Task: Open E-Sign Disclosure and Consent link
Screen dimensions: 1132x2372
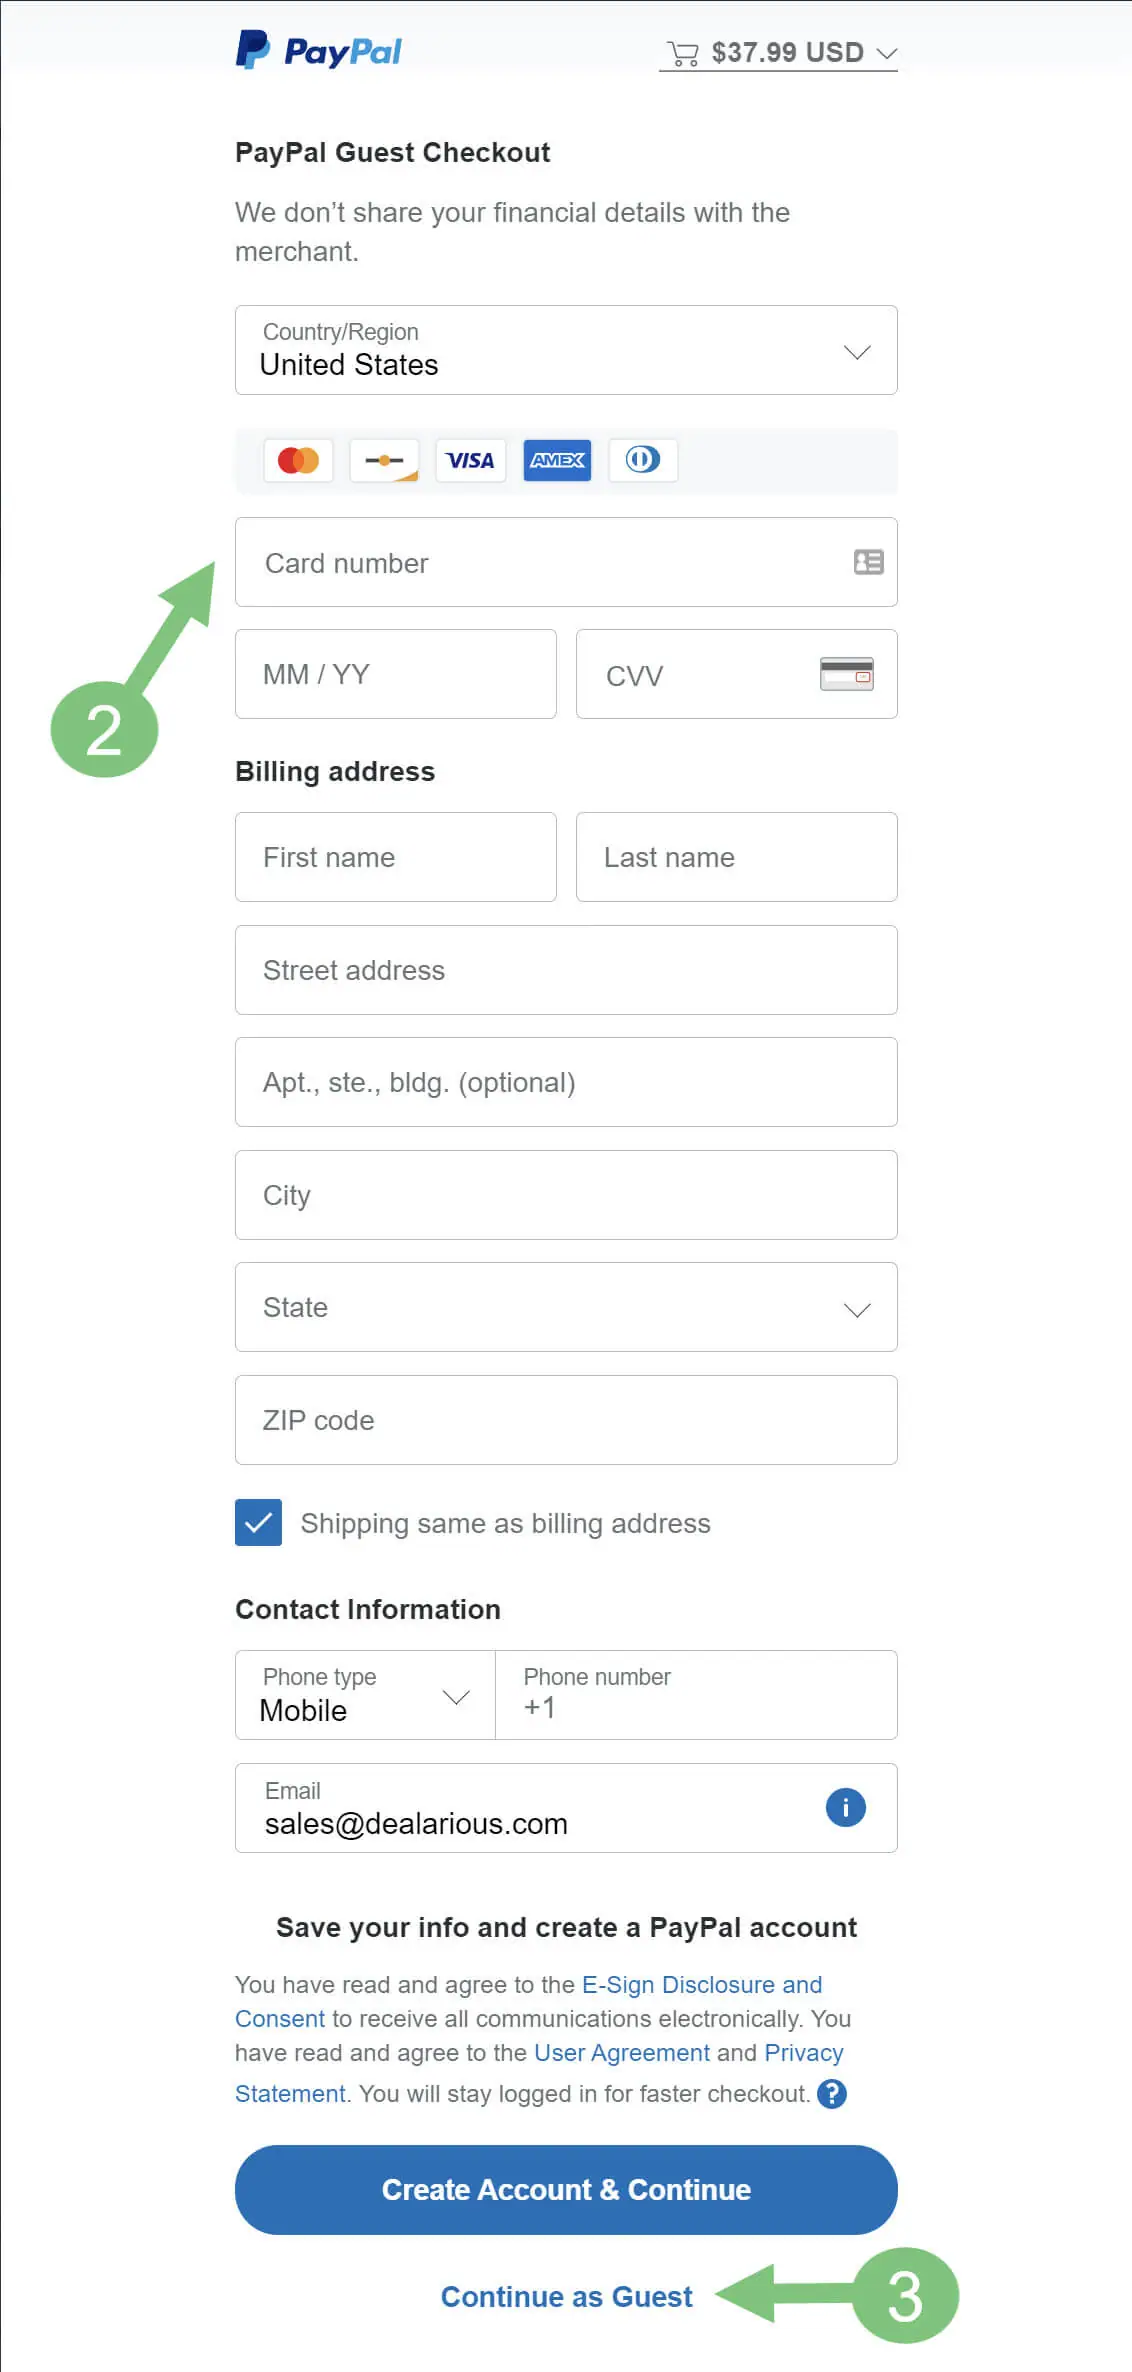Action: point(702,1985)
